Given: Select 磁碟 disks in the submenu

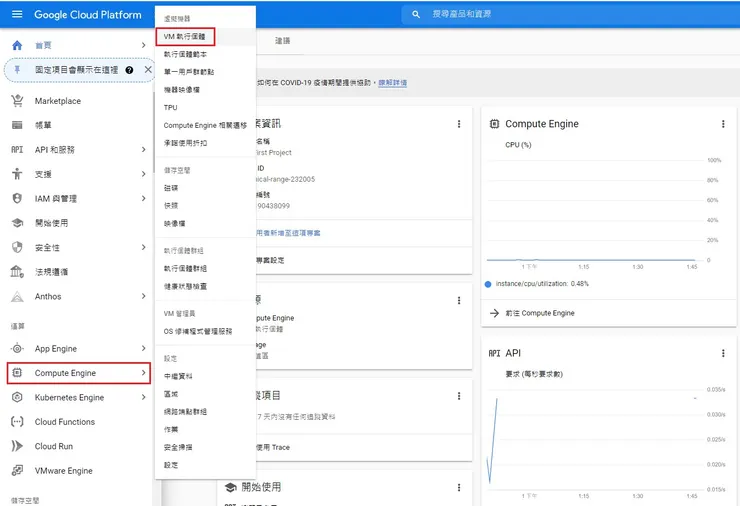Looking at the screenshot, I should pyautogui.click(x=205, y=188).
